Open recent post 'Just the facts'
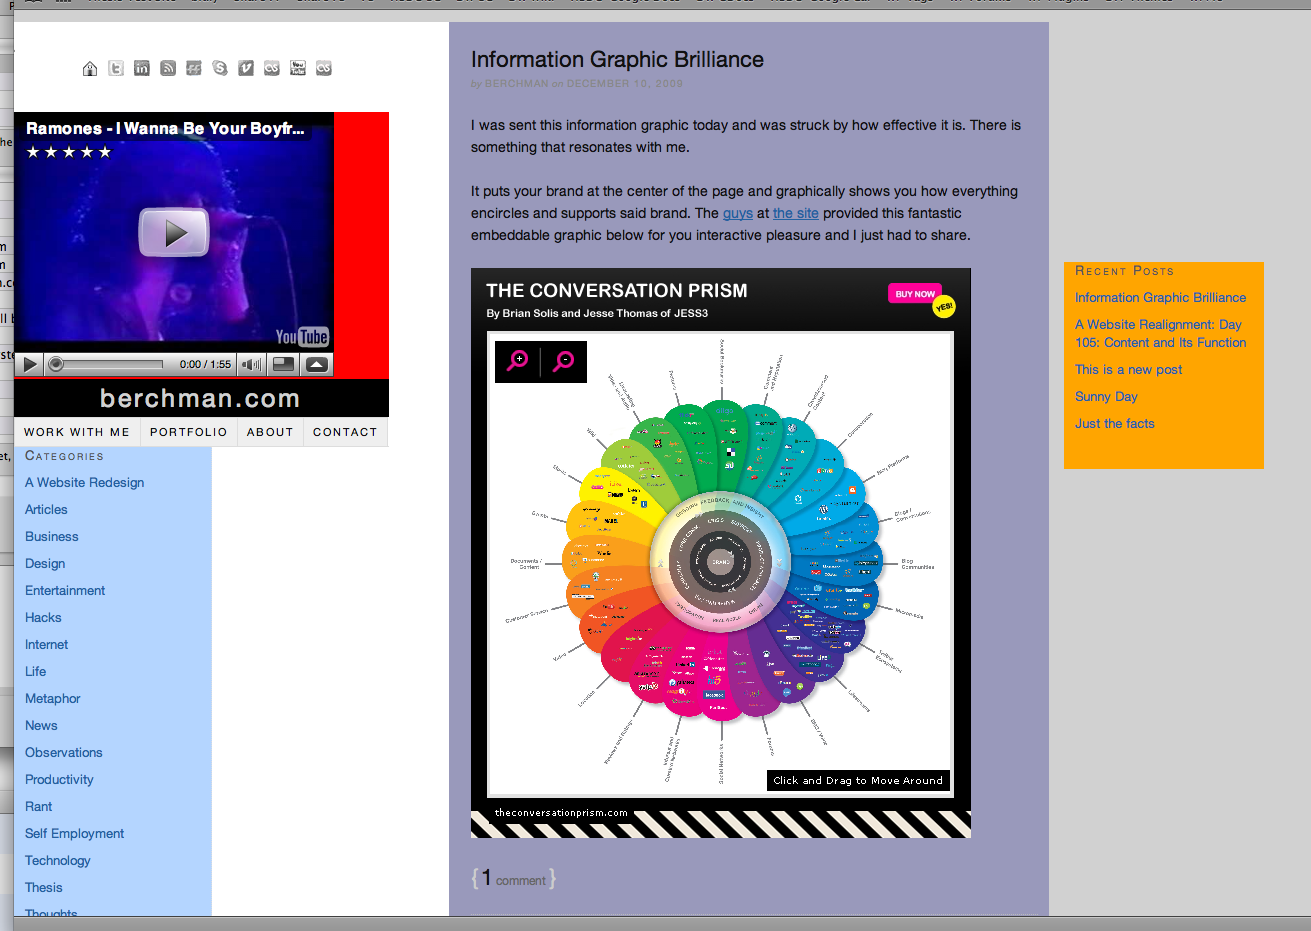The image size is (1311, 931). (x=1115, y=423)
